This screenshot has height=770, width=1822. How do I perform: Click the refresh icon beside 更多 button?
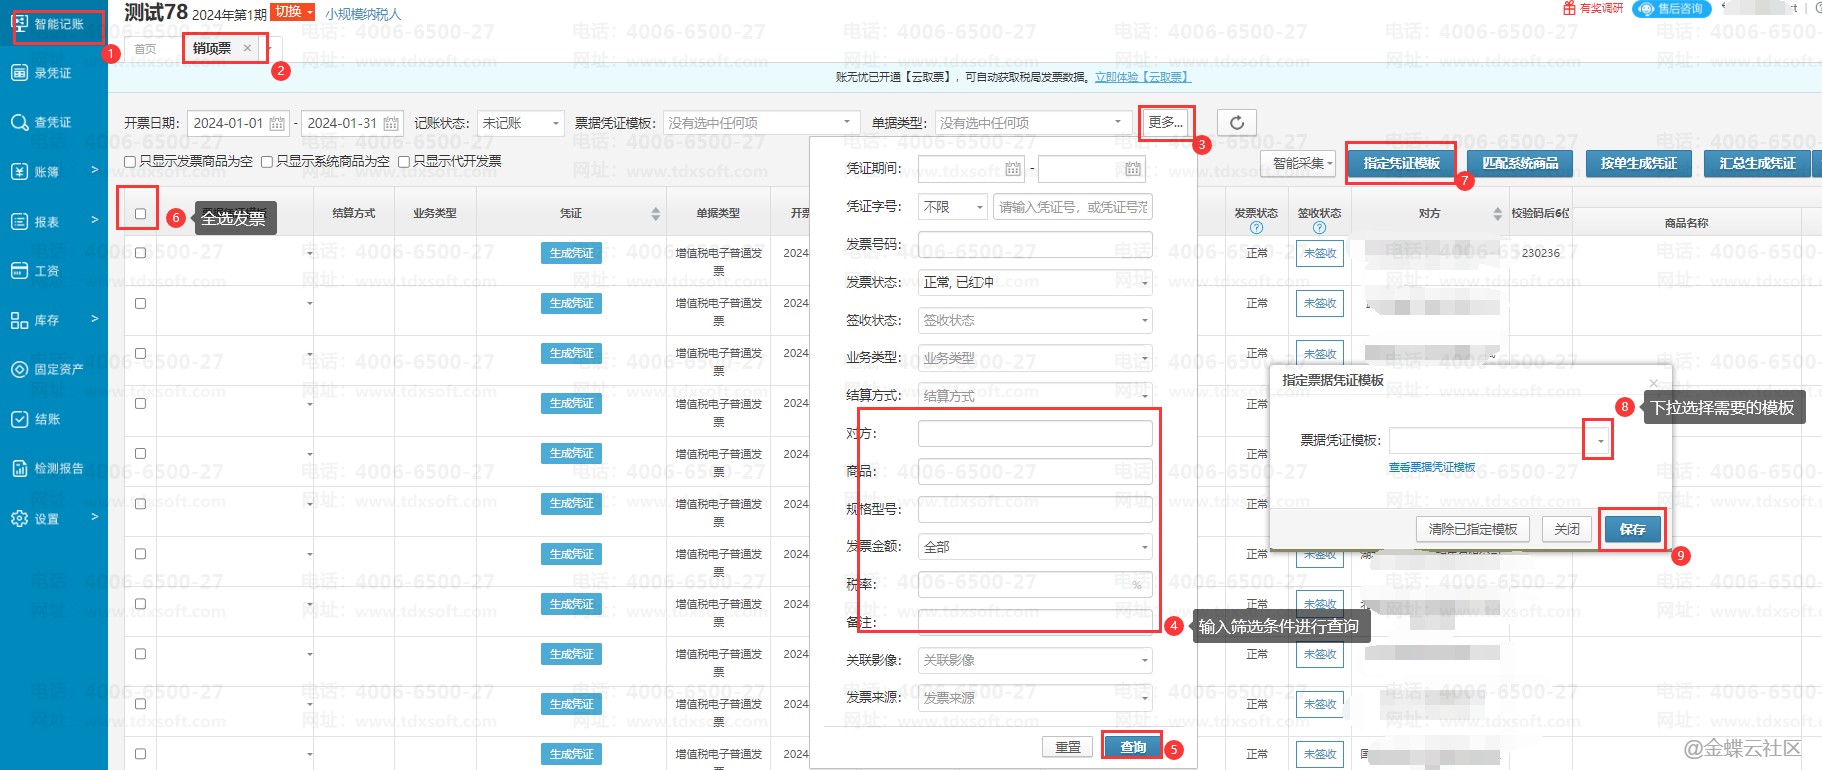(1237, 123)
